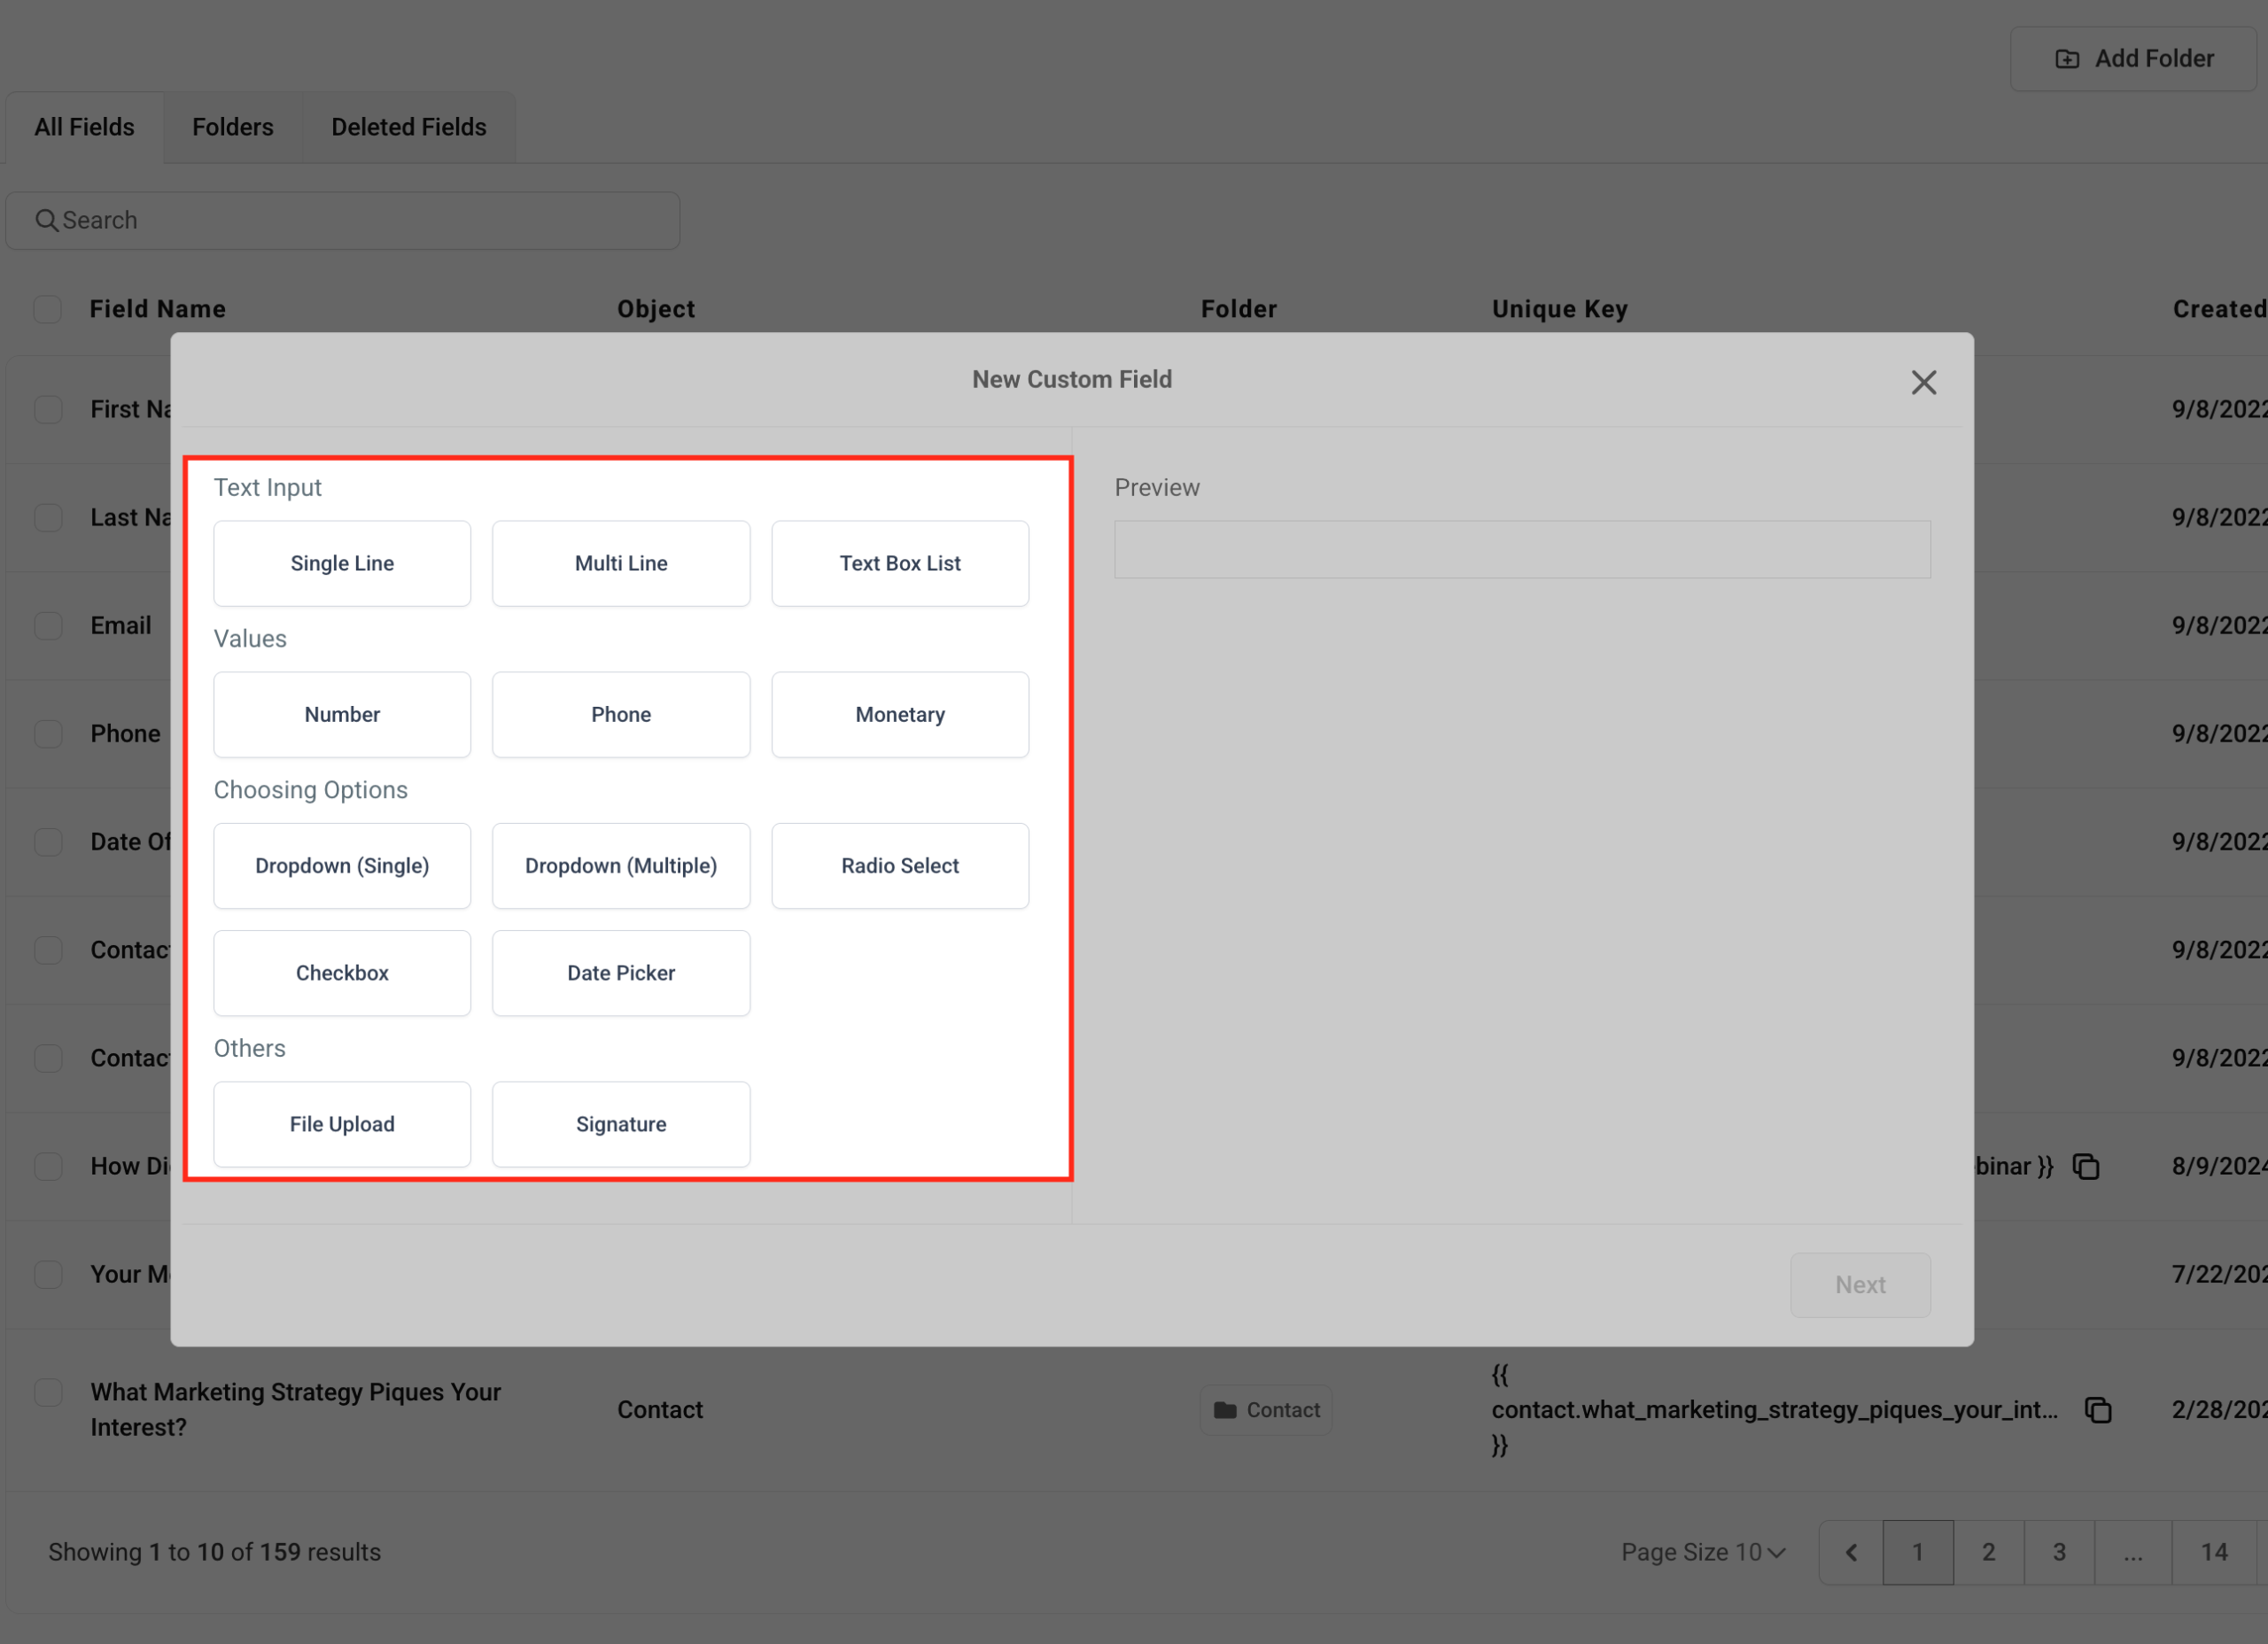Check the Email row checkbox
This screenshot has width=2268, height=1644.
tap(48, 625)
